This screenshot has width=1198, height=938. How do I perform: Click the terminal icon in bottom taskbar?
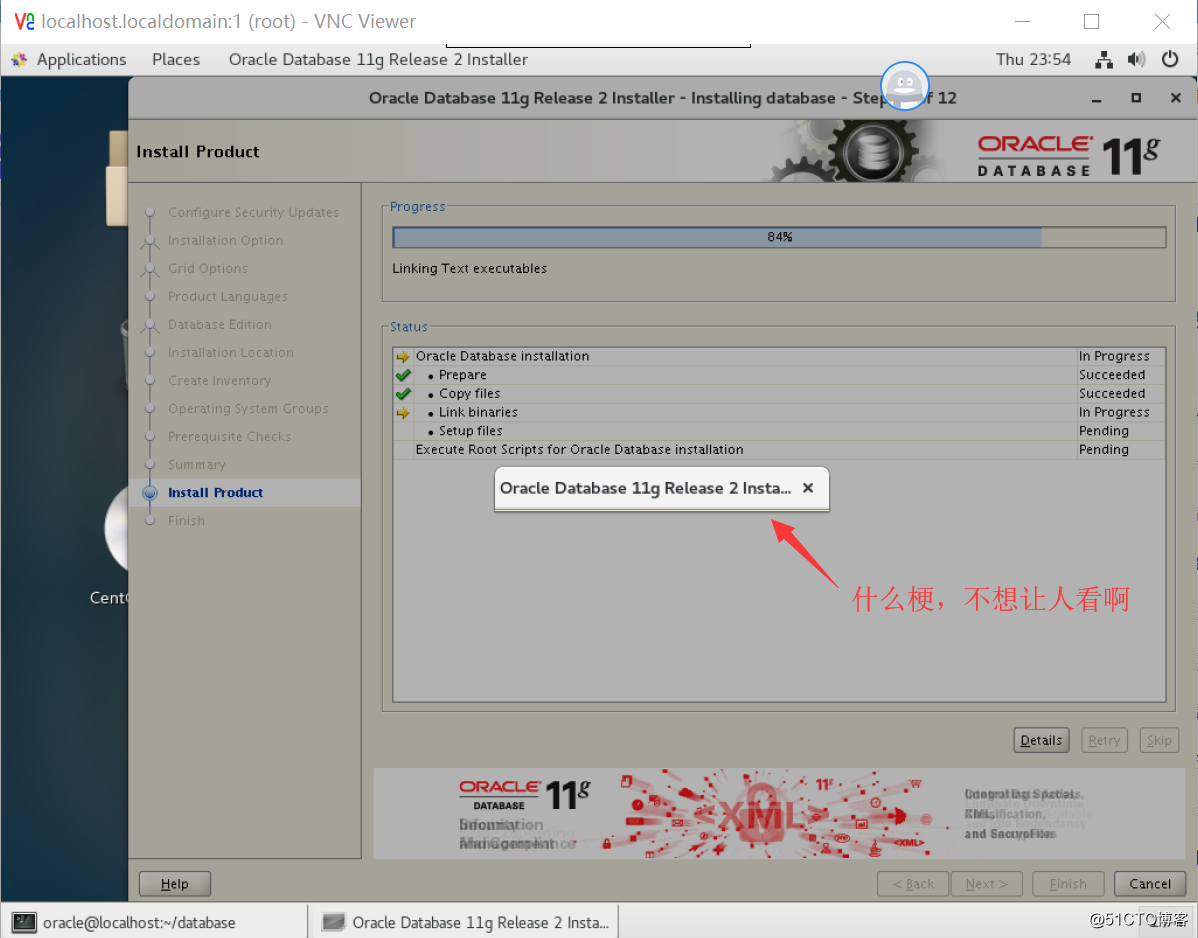coord(24,922)
